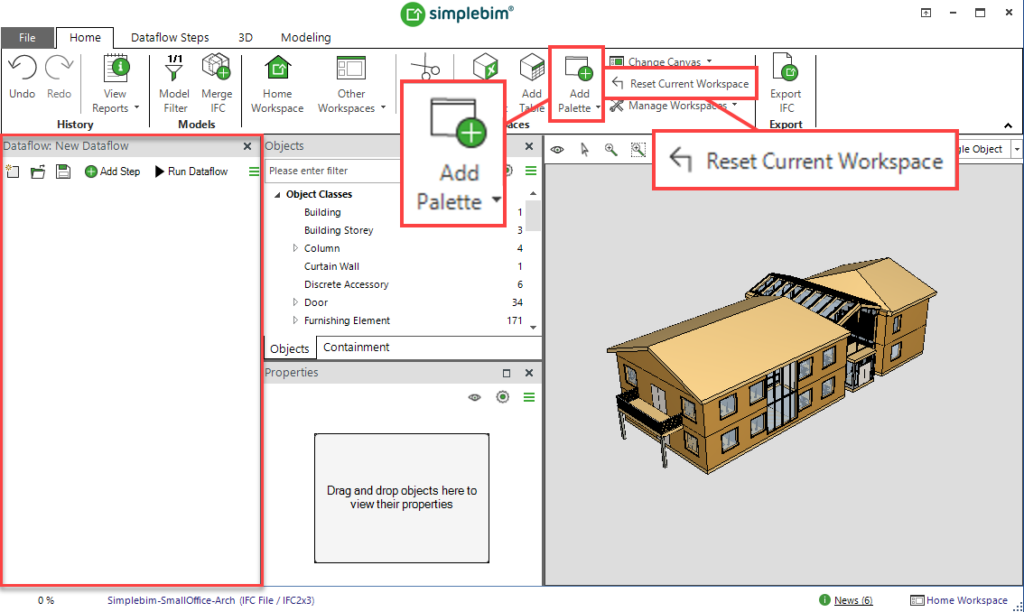This screenshot has height=612, width=1024.
Task: Open the Change Canvas dropdown arrow
Action: [709, 62]
